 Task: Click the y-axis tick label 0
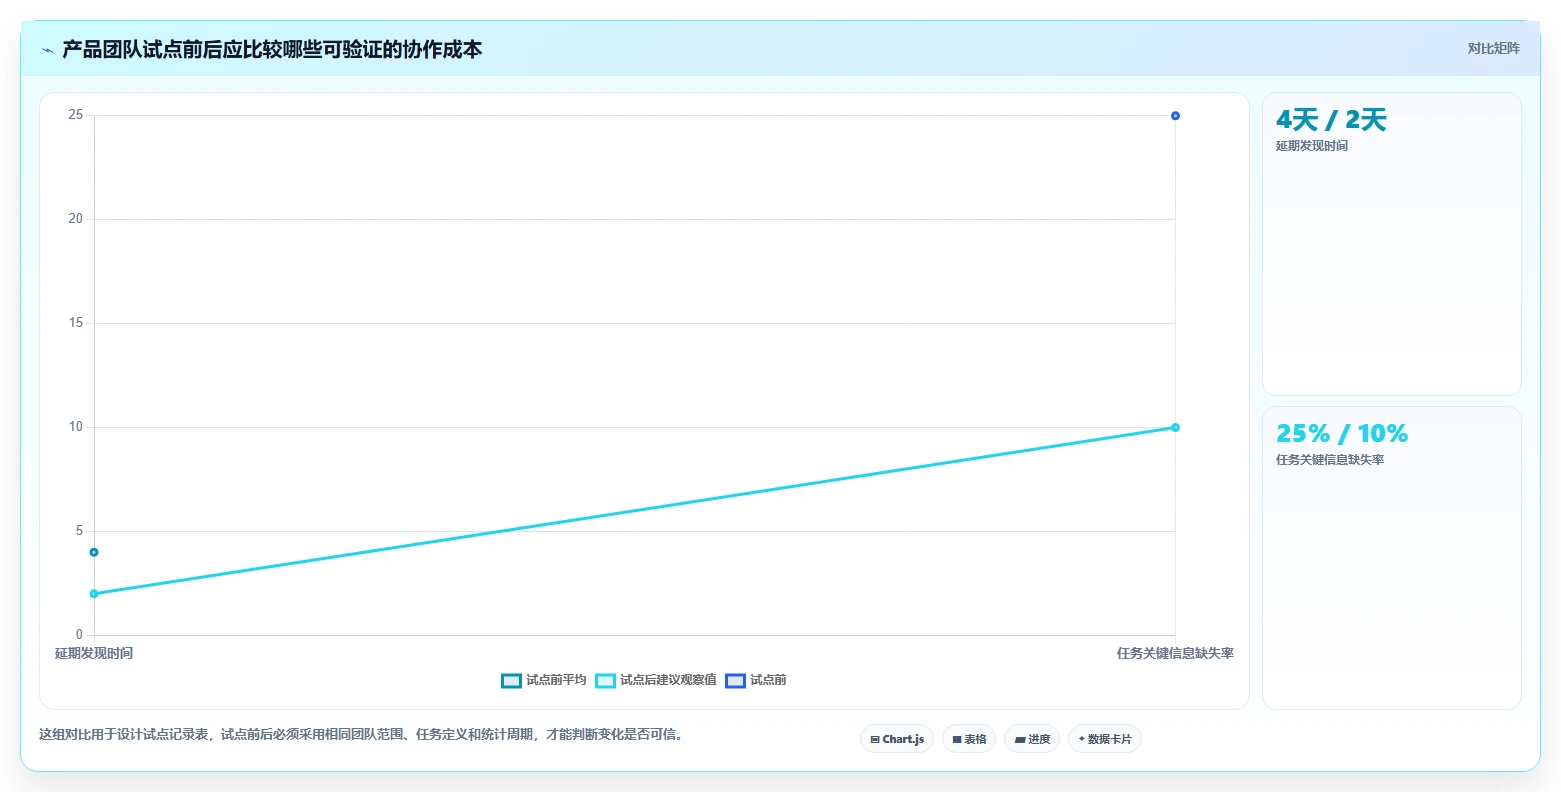coord(80,635)
